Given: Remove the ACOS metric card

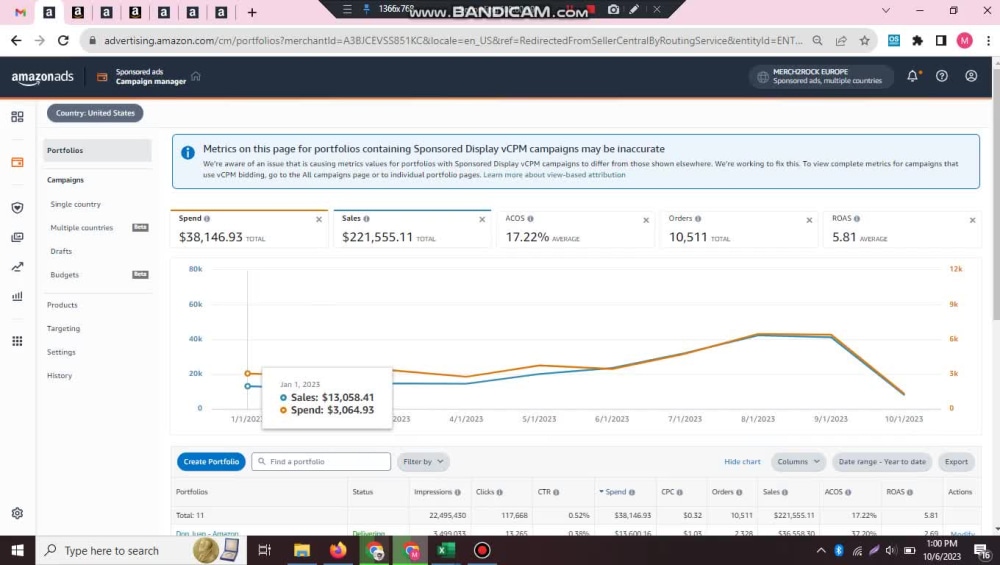Looking at the screenshot, I should pos(646,220).
